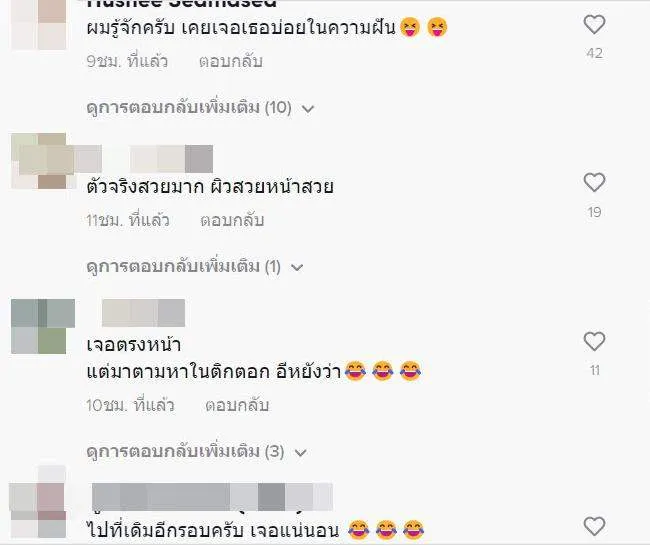Show ดูการตอบกลับเพิ่มเติม (1) reply
The height and width of the screenshot is (546, 650).
pos(195,267)
